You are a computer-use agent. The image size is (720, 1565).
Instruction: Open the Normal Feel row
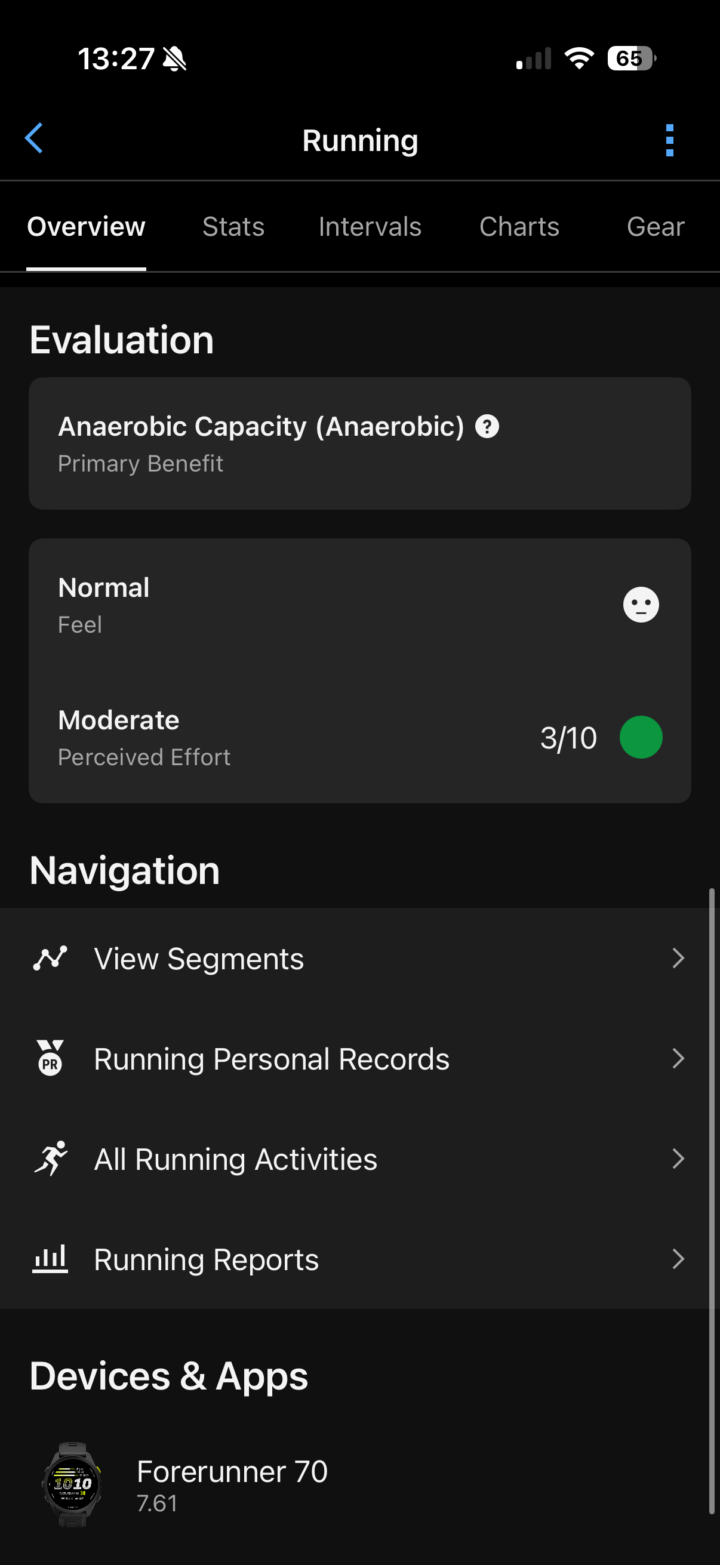pyautogui.click(x=360, y=605)
